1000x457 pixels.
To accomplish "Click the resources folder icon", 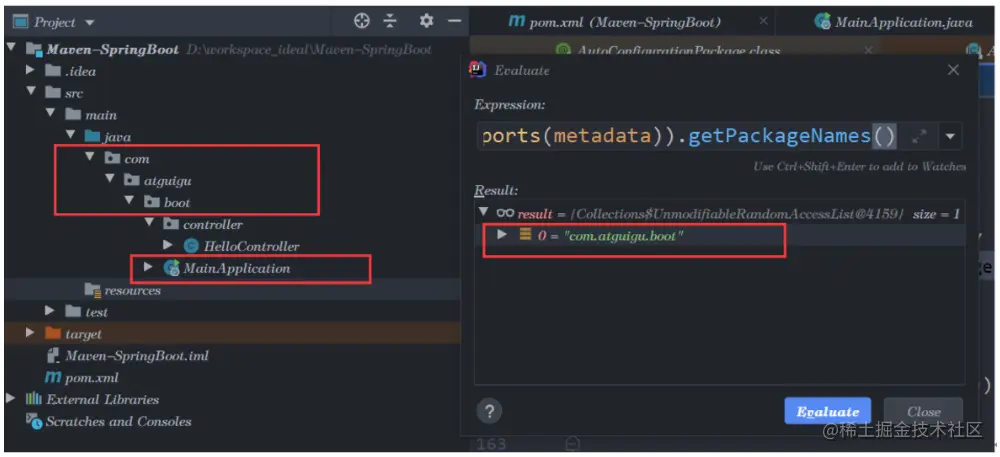I will tap(93, 291).
